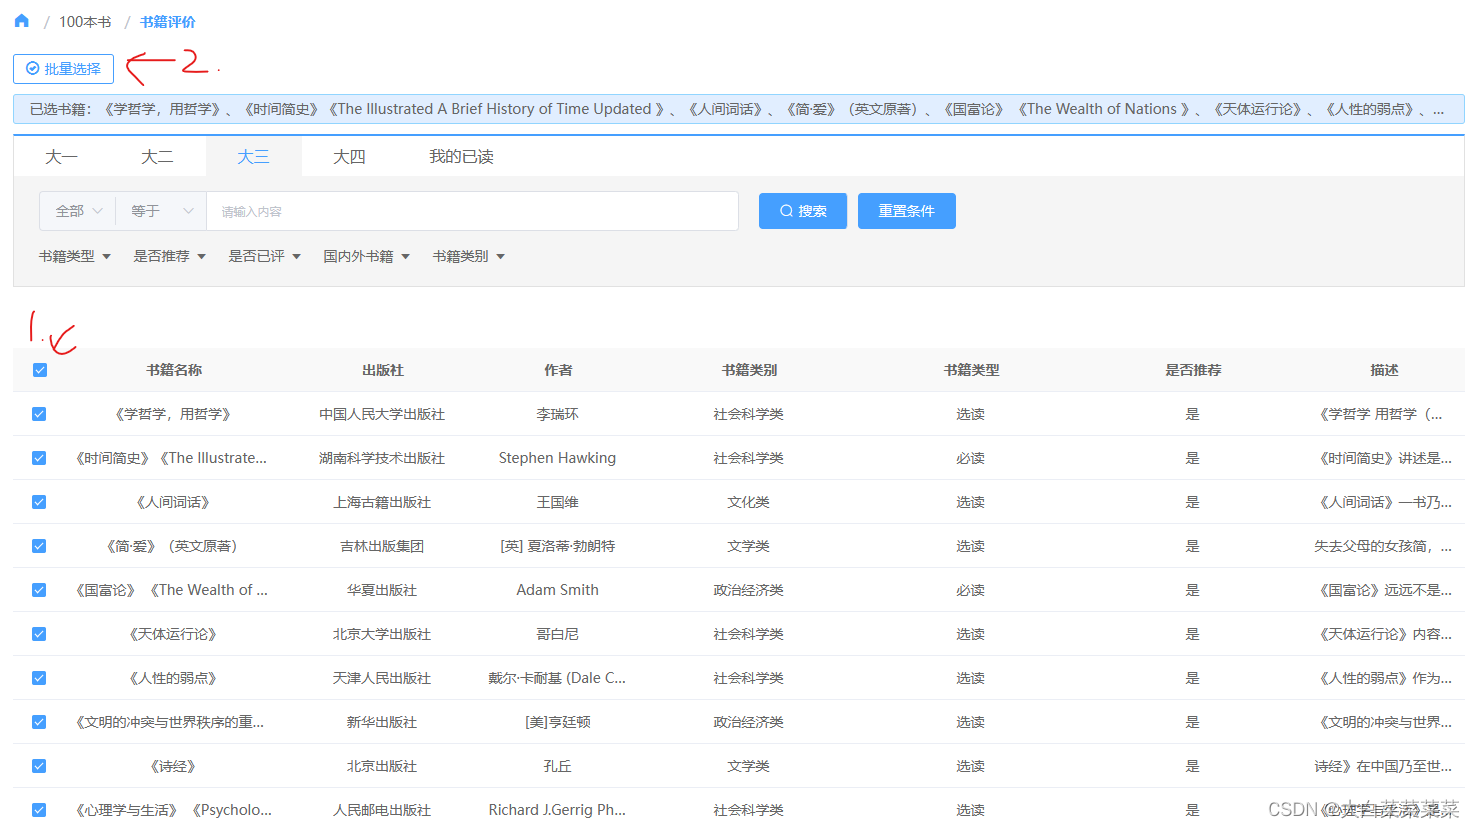Click the 批量选择 batch select button

[x=63, y=69]
